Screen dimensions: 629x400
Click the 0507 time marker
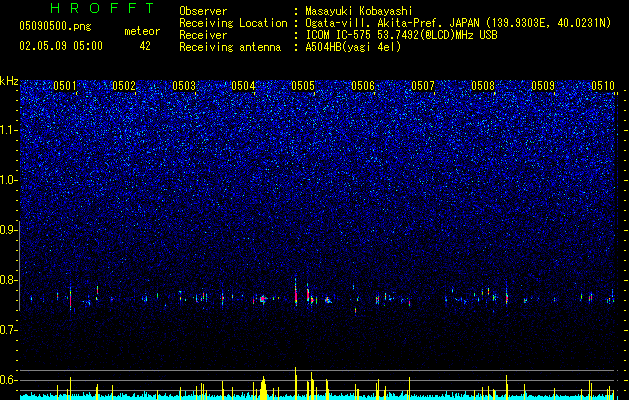click(x=423, y=86)
